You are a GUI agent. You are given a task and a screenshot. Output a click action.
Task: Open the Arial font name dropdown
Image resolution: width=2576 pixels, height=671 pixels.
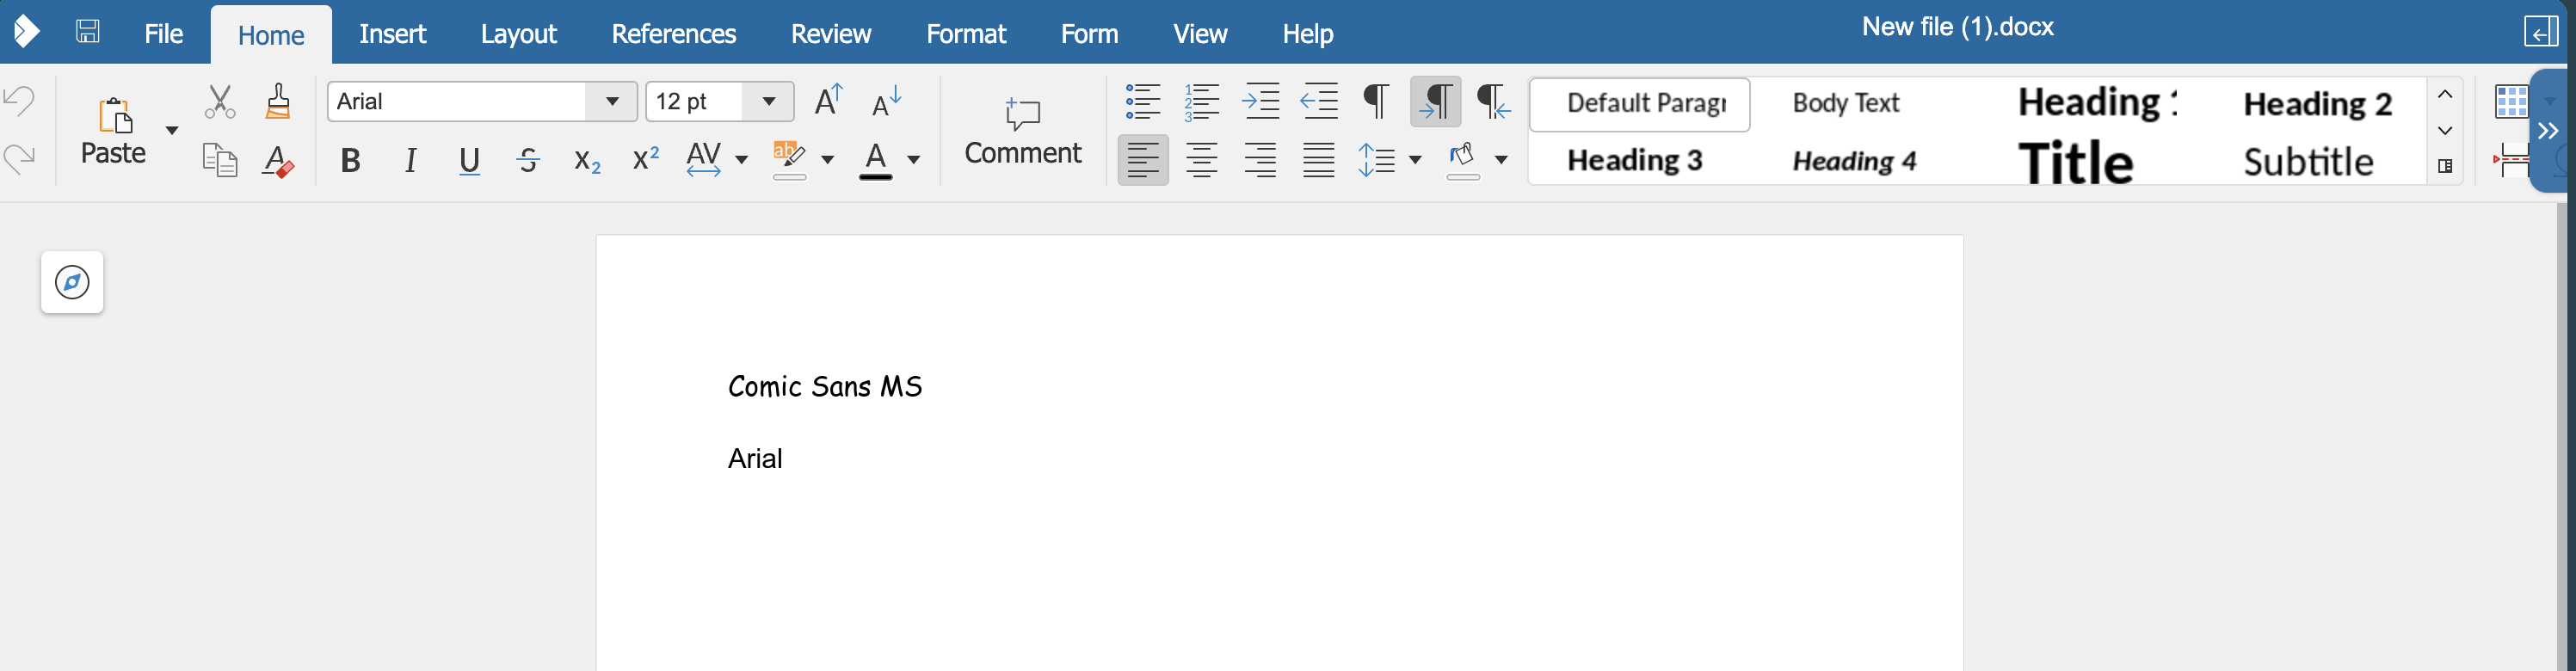(612, 101)
